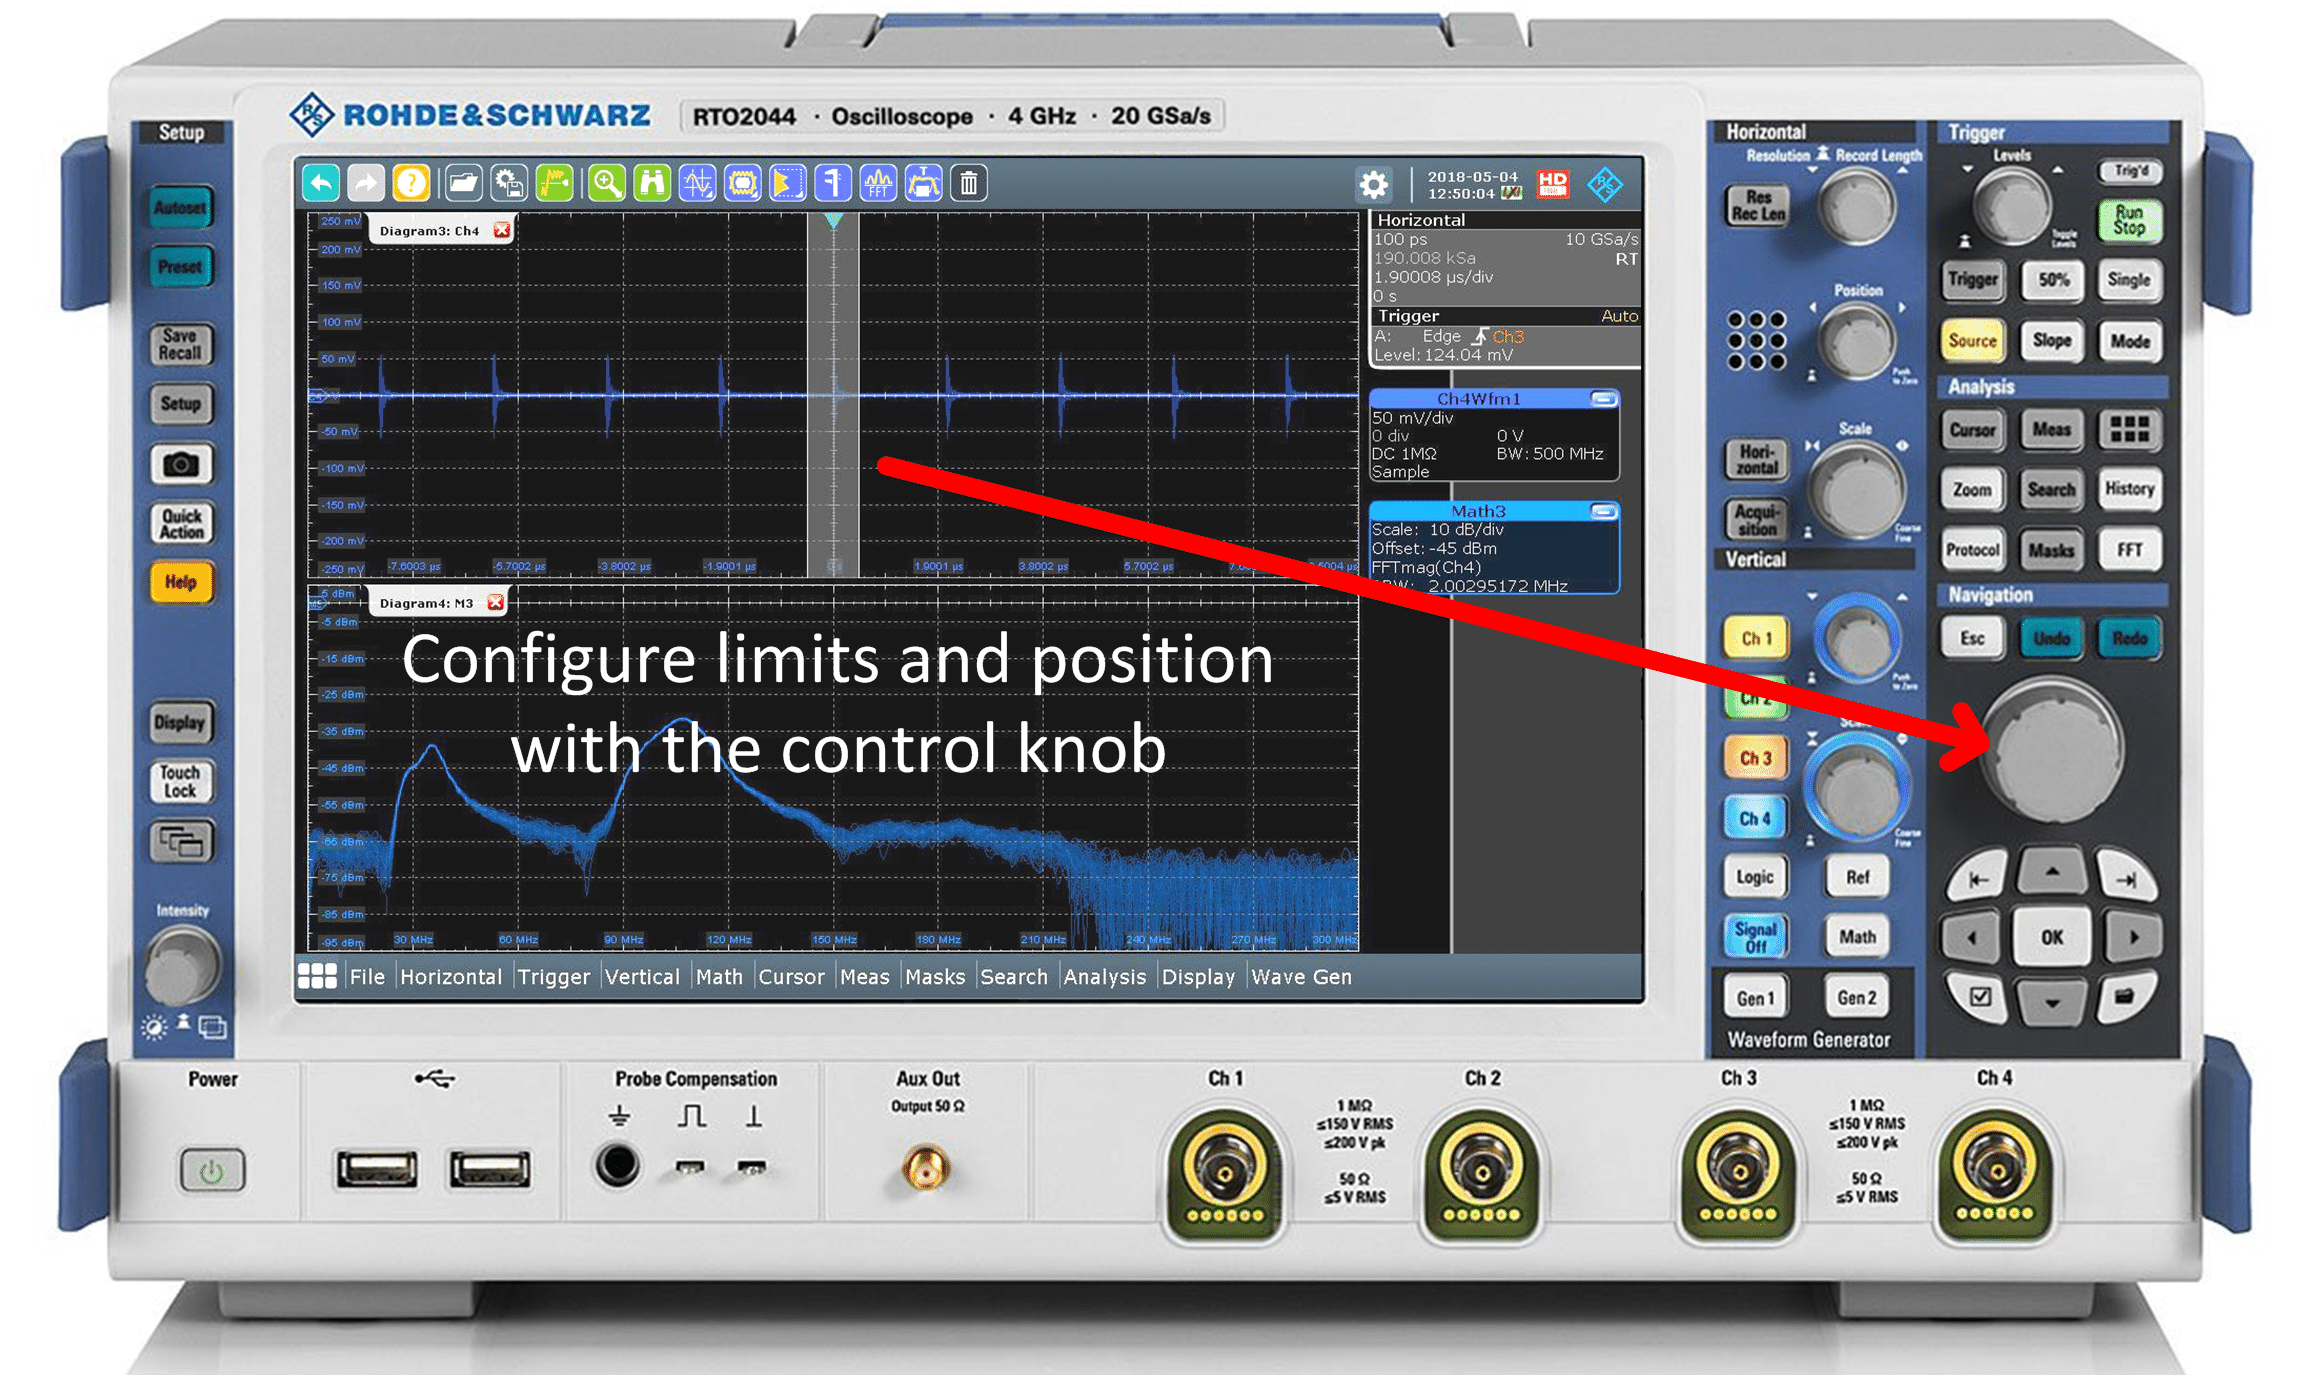Click the blue R&S logo icon on screen

1605,184
